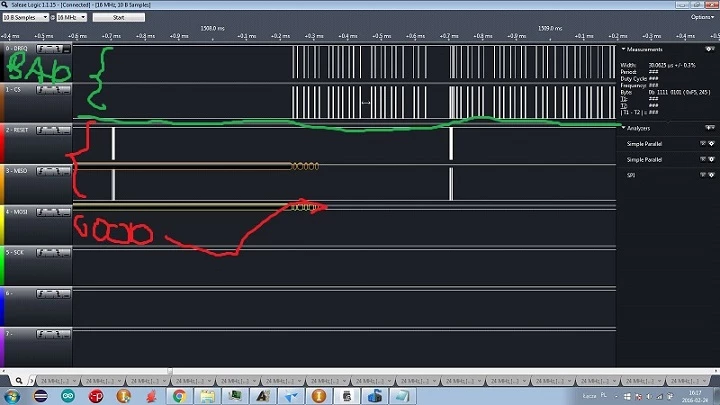This screenshot has height=405, width=720.
Task: Click the horizontal scrollbar right arrow
Action: 717,370
